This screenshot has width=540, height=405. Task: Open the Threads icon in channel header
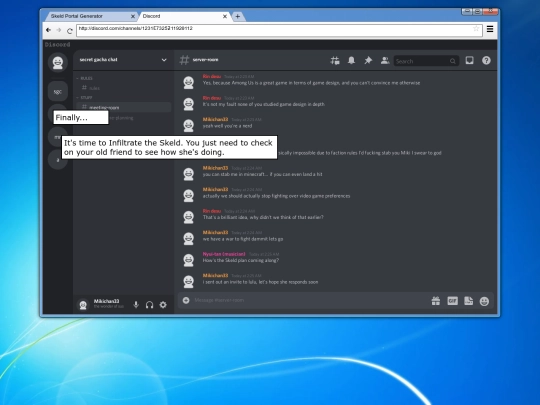(335, 61)
